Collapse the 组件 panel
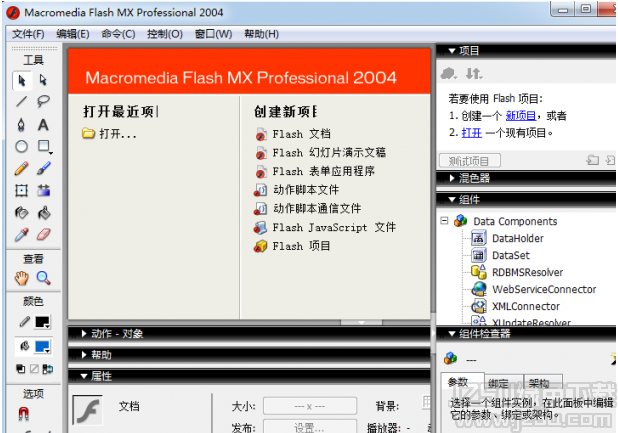Image resolution: width=618 pixels, height=433 pixels. pos(452,199)
